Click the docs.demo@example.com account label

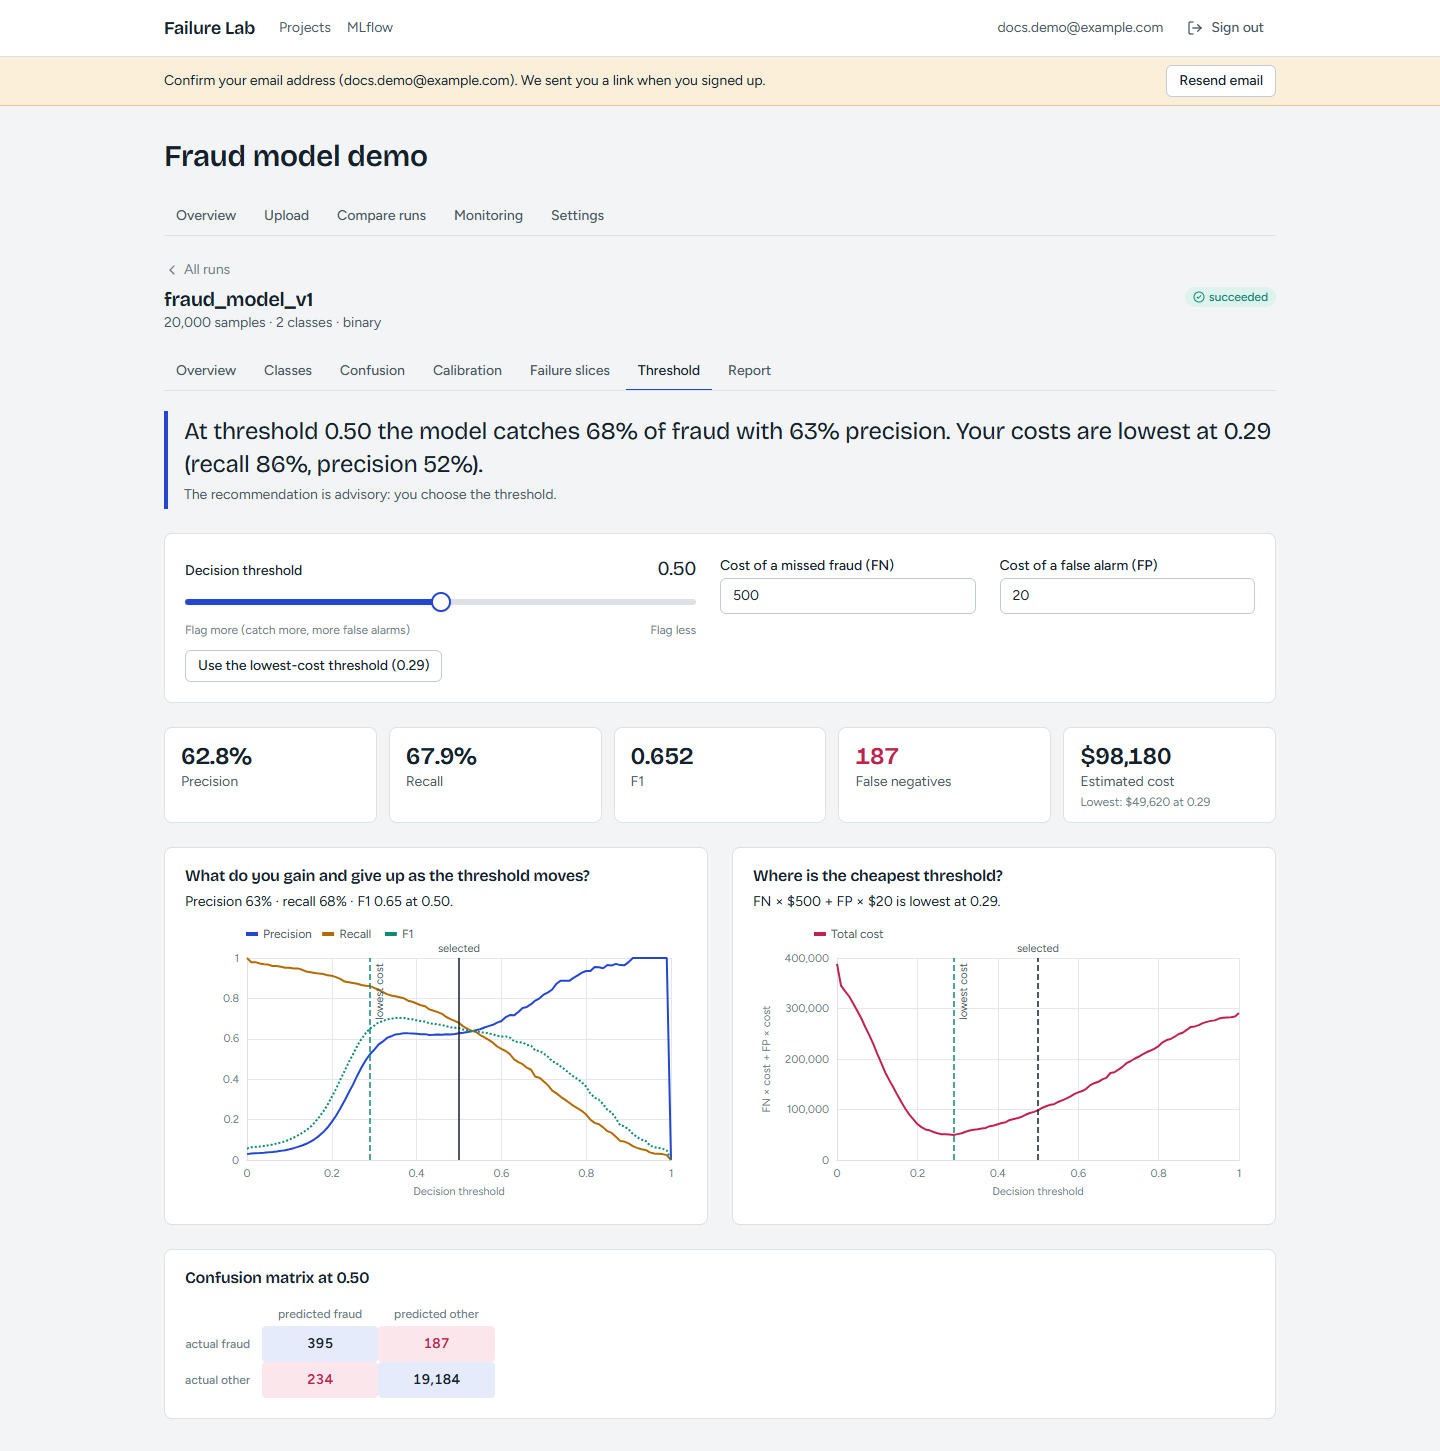coord(1080,28)
